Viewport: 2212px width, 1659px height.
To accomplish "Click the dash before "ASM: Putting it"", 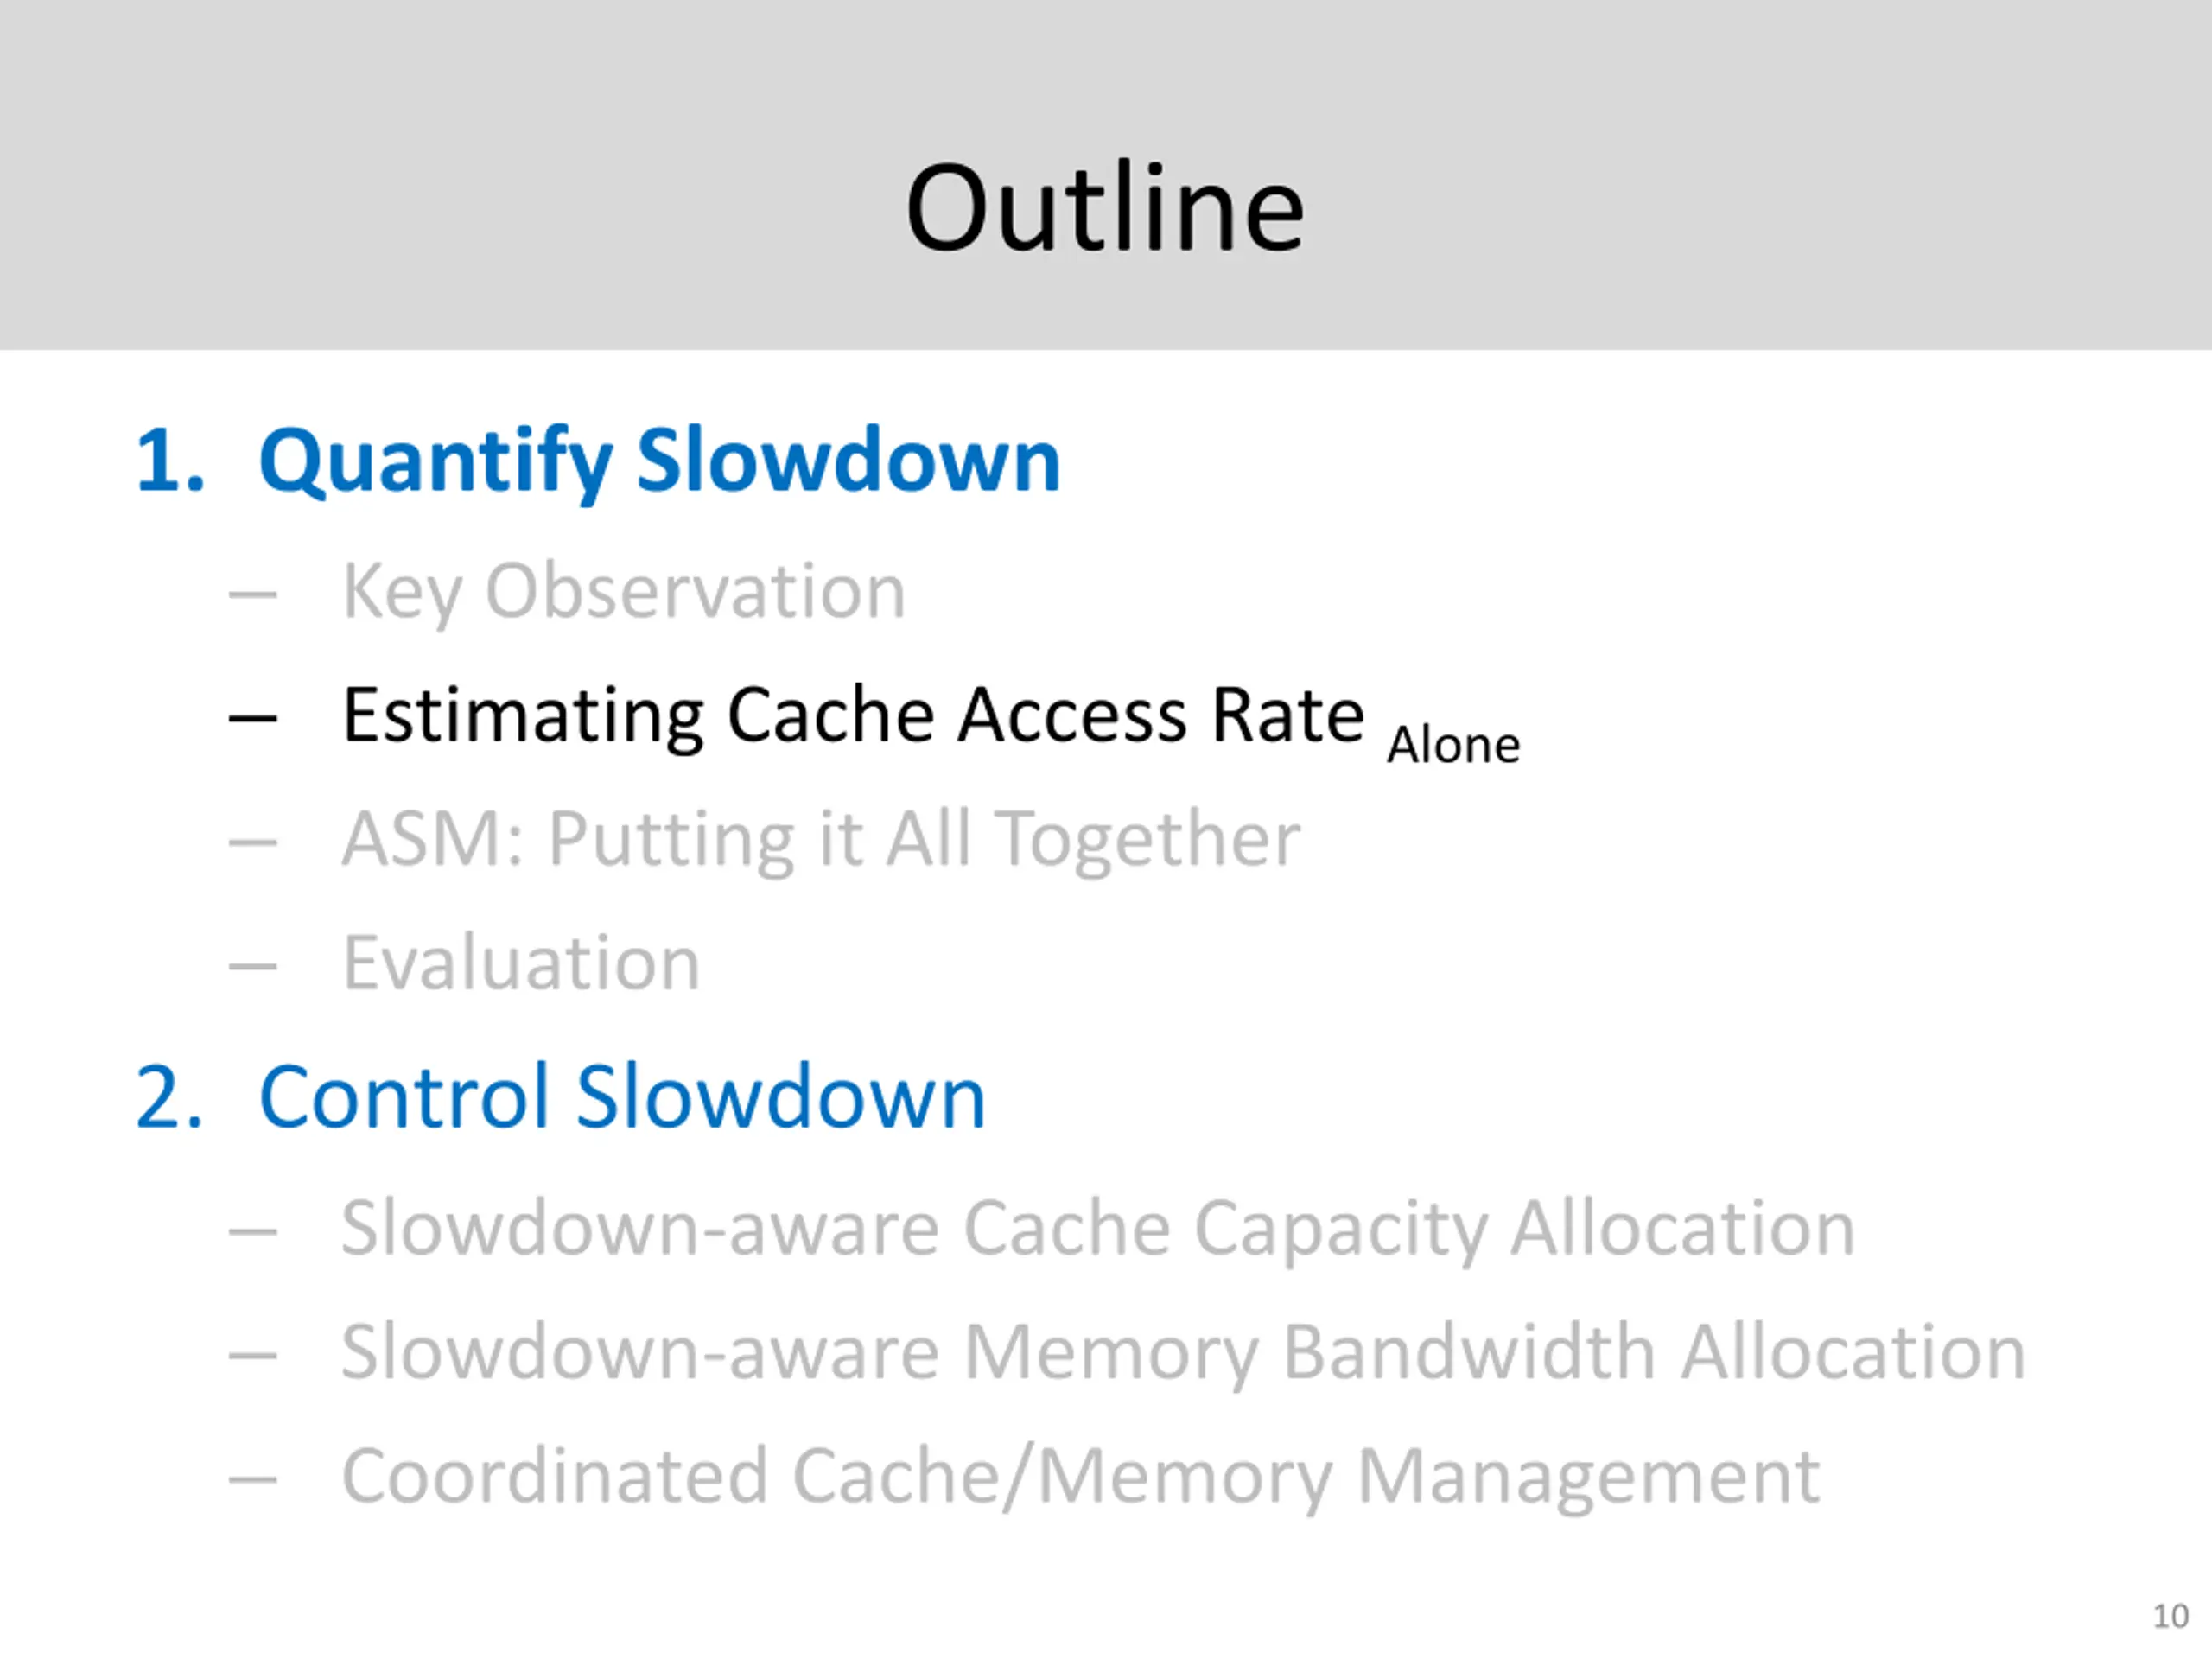I will click(x=252, y=842).
